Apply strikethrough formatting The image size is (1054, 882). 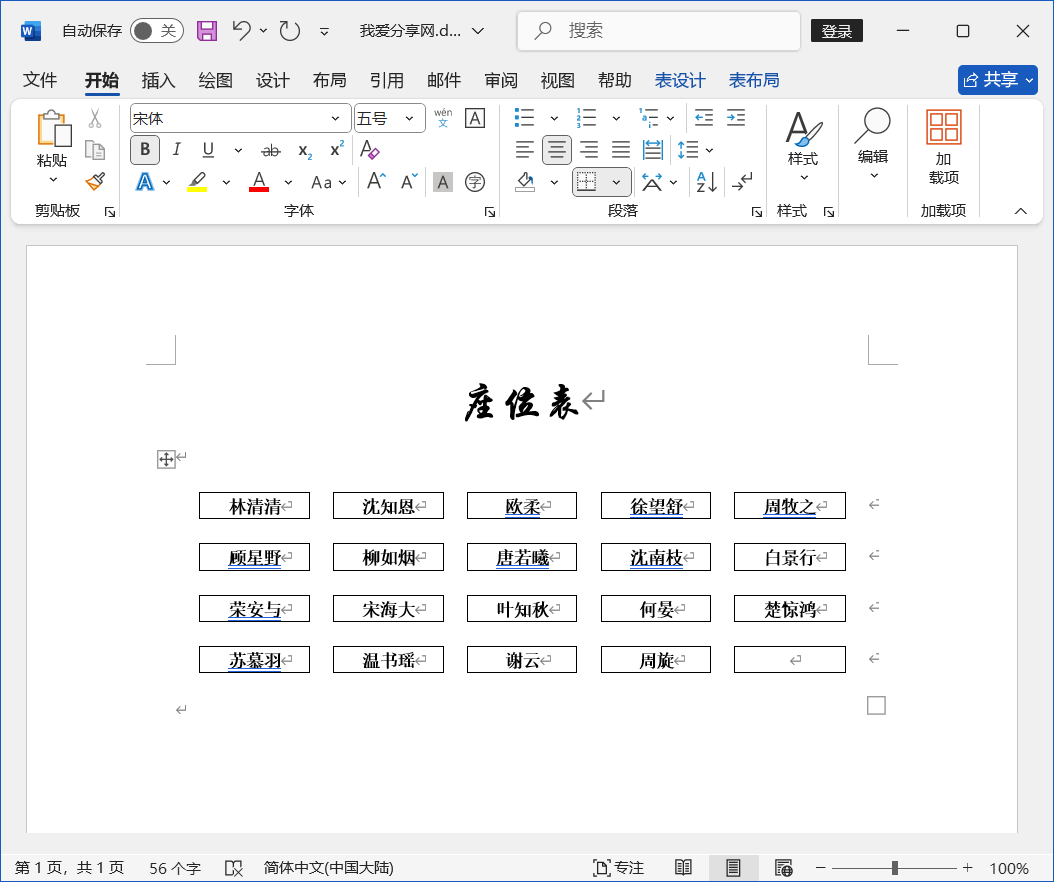[x=271, y=151]
